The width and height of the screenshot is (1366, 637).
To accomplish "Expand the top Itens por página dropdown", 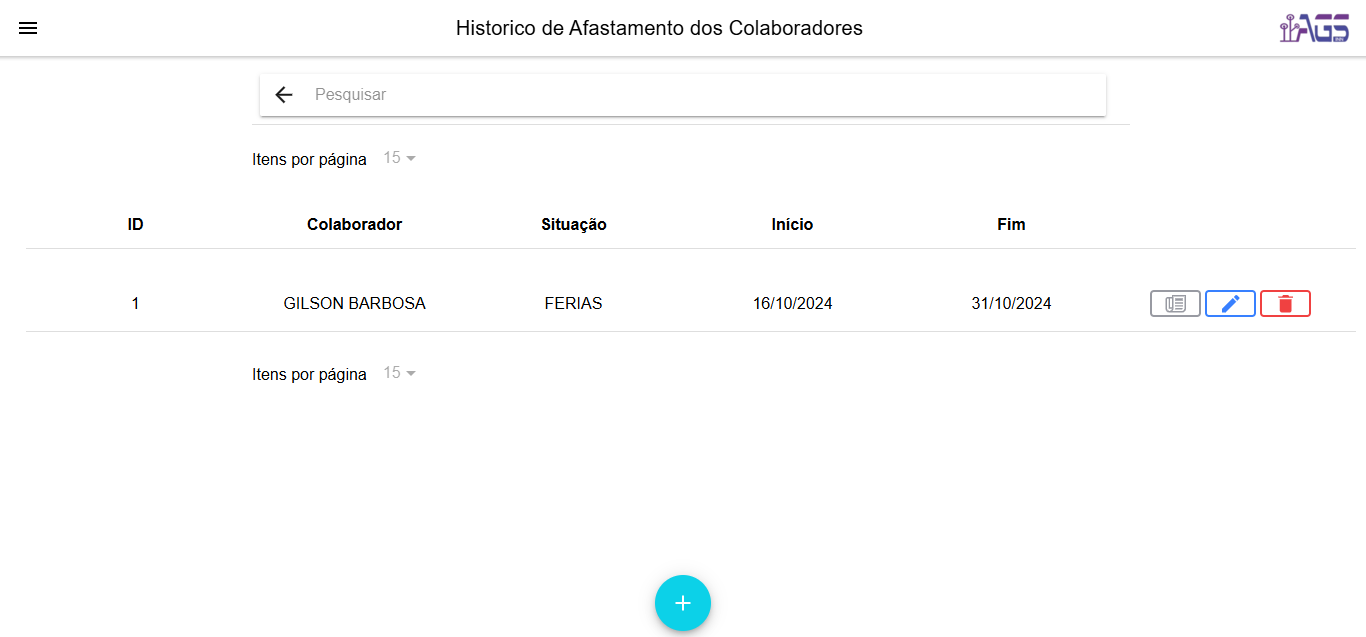I will 399,158.
